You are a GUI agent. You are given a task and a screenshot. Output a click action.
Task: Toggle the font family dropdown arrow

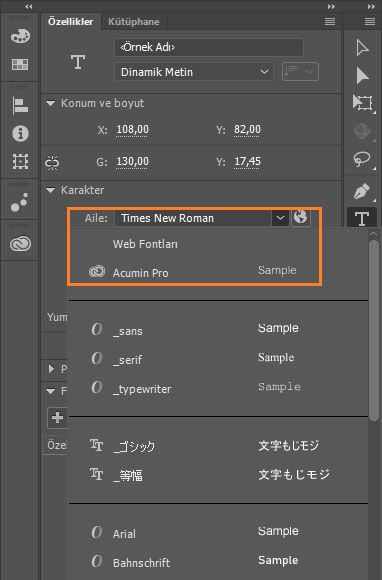[280, 218]
